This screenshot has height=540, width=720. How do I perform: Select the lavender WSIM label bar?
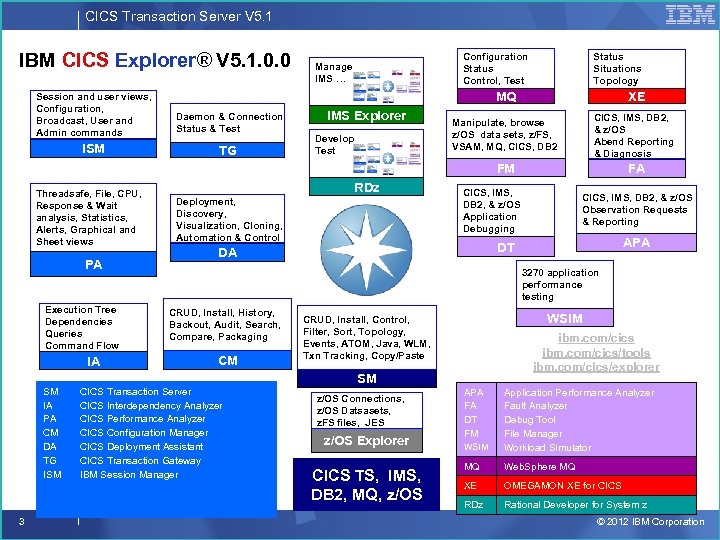pos(564,318)
